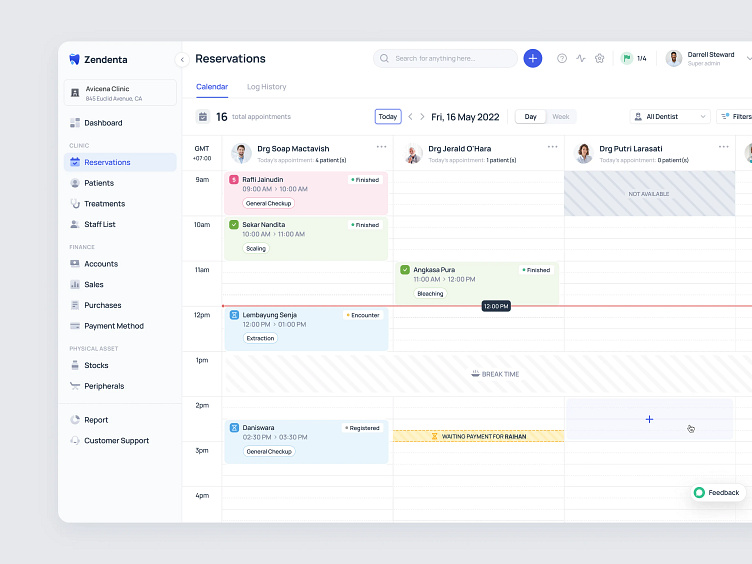This screenshot has width=752, height=564.
Task: Collapse the sidebar with the arrow button
Action: 182,59
